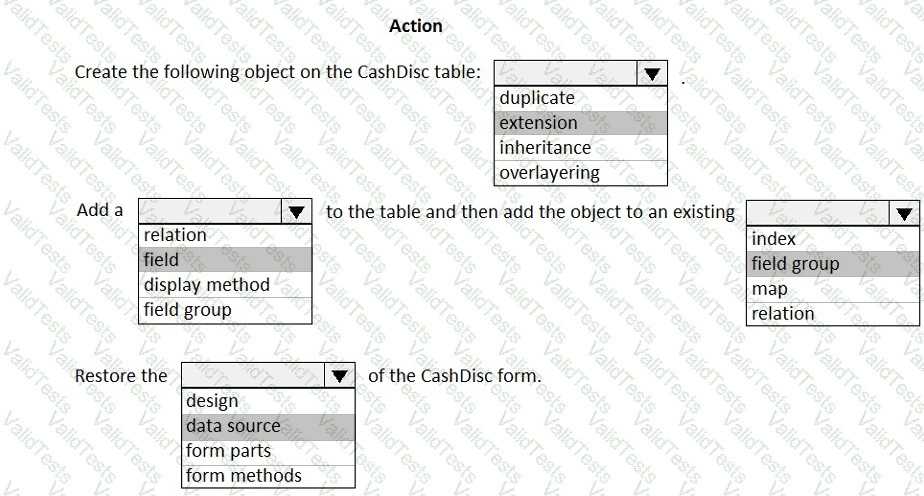The image size is (924, 496).
Task: Select 'duplicate' option in first list
Action: pos(580,98)
